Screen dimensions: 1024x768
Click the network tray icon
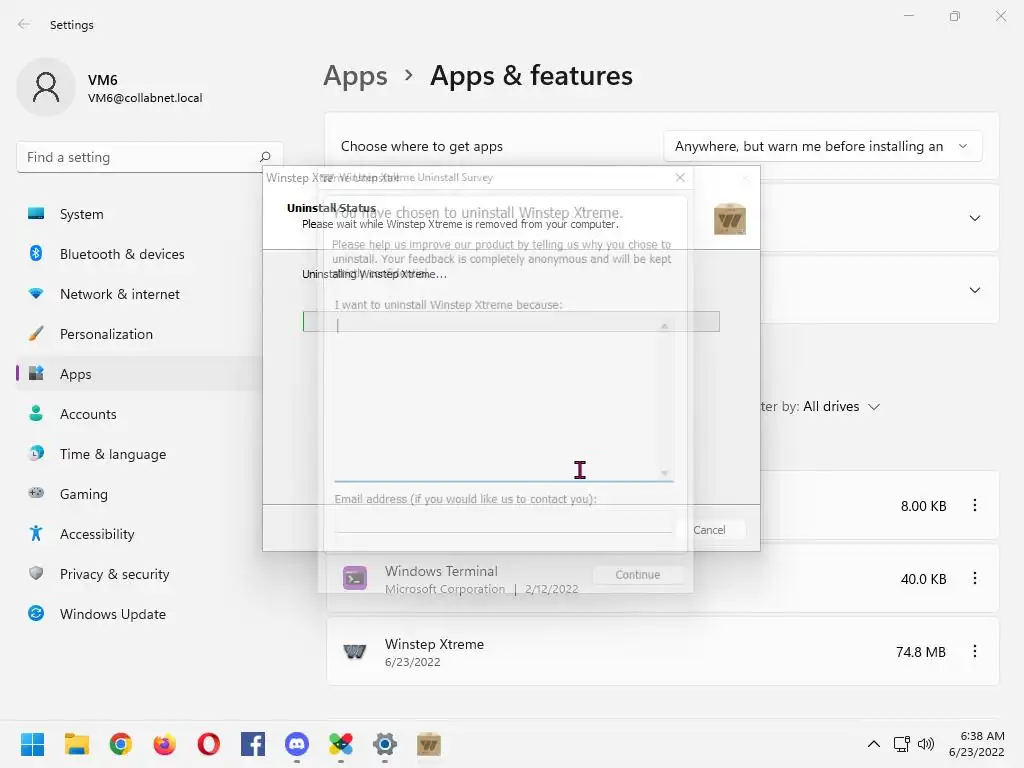tap(902, 744)
